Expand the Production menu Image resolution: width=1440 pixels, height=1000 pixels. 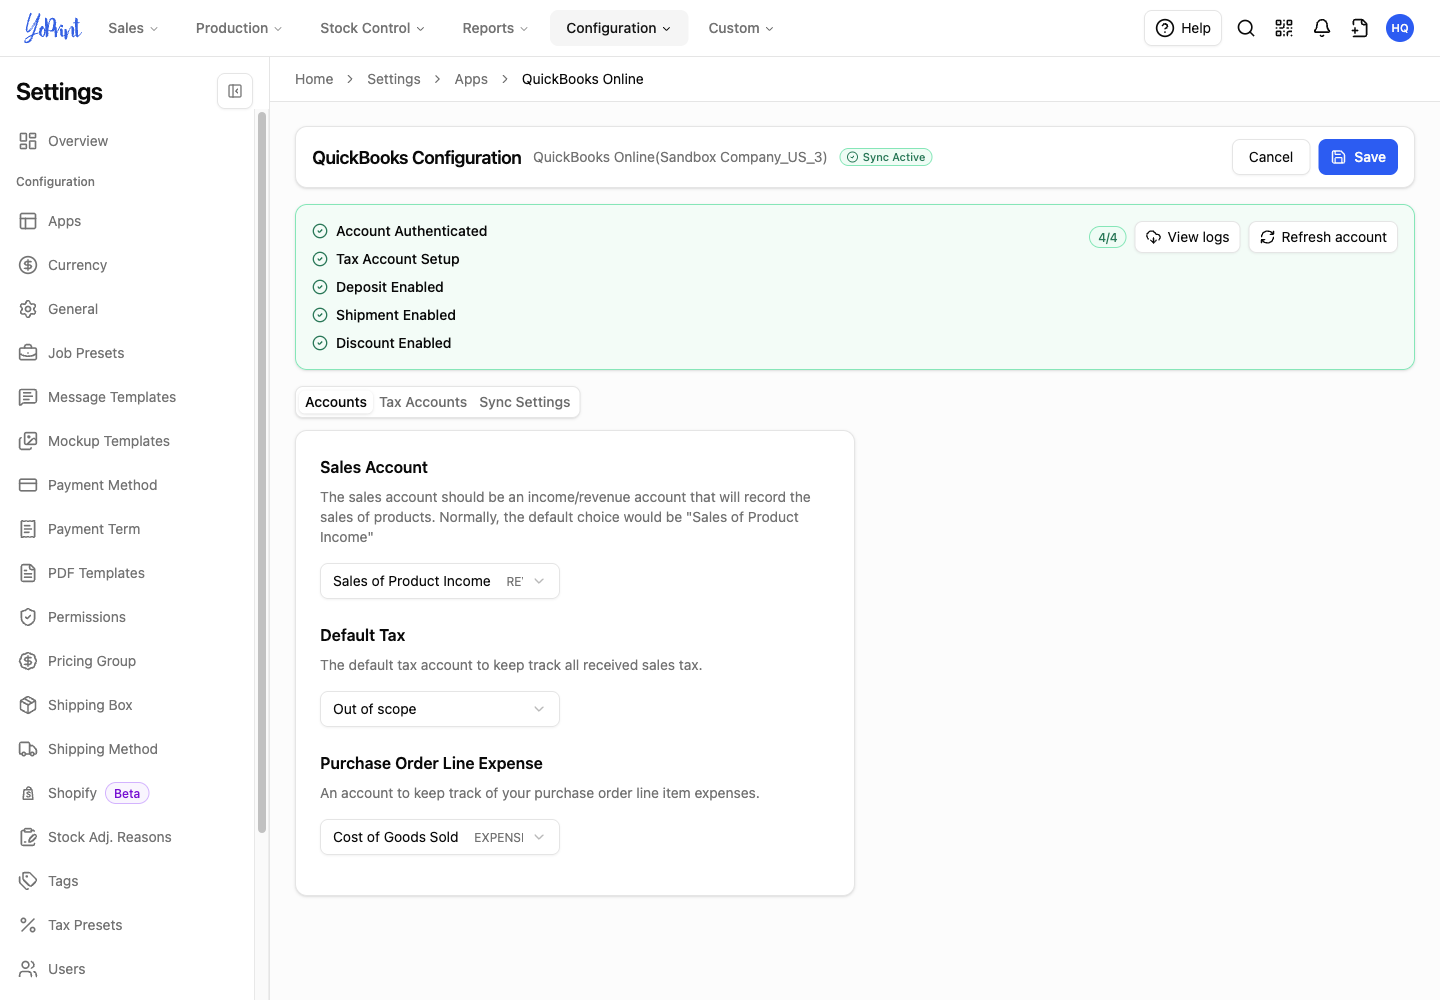[239, 28]
